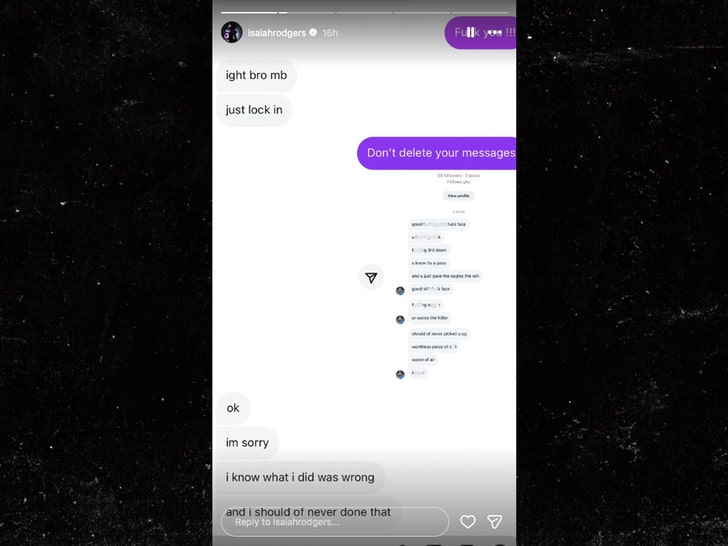Jump to the first story progress segment
The width and height of the screenshot is (728, 546).
coord(249,13)
